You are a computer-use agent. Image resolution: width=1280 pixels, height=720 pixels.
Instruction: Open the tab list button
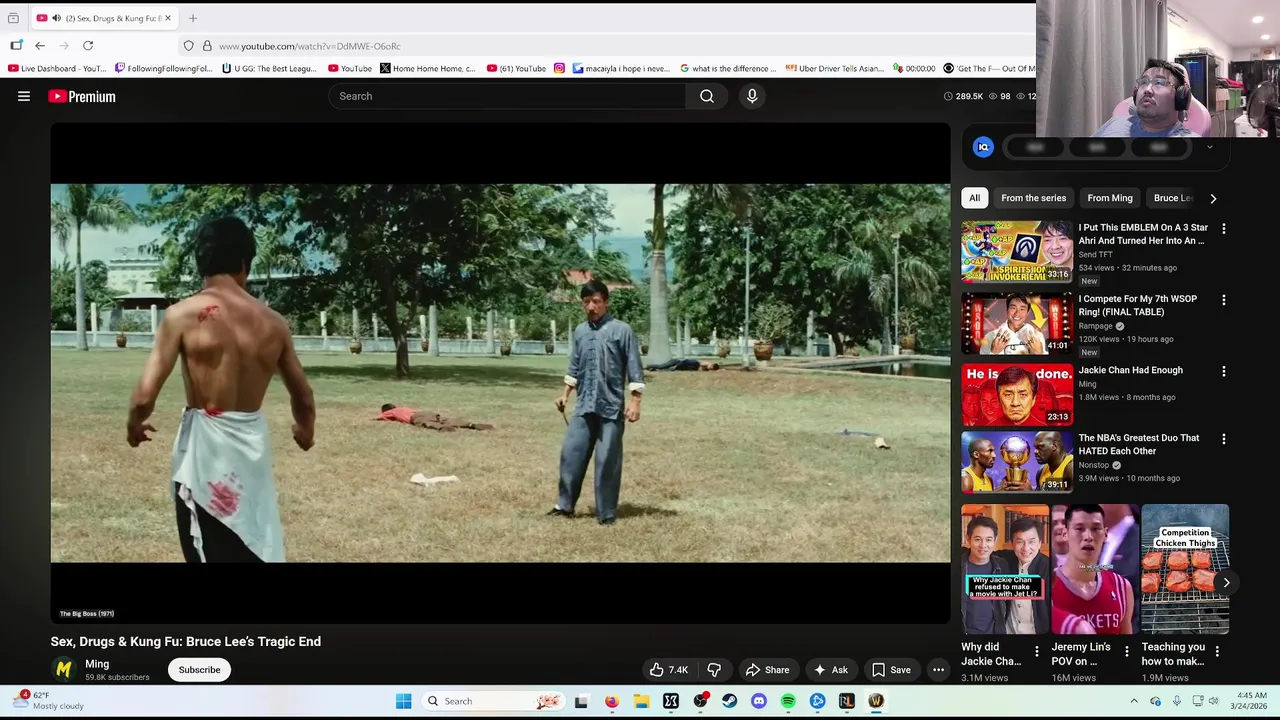pyautogui.click(x=13, y=18)
